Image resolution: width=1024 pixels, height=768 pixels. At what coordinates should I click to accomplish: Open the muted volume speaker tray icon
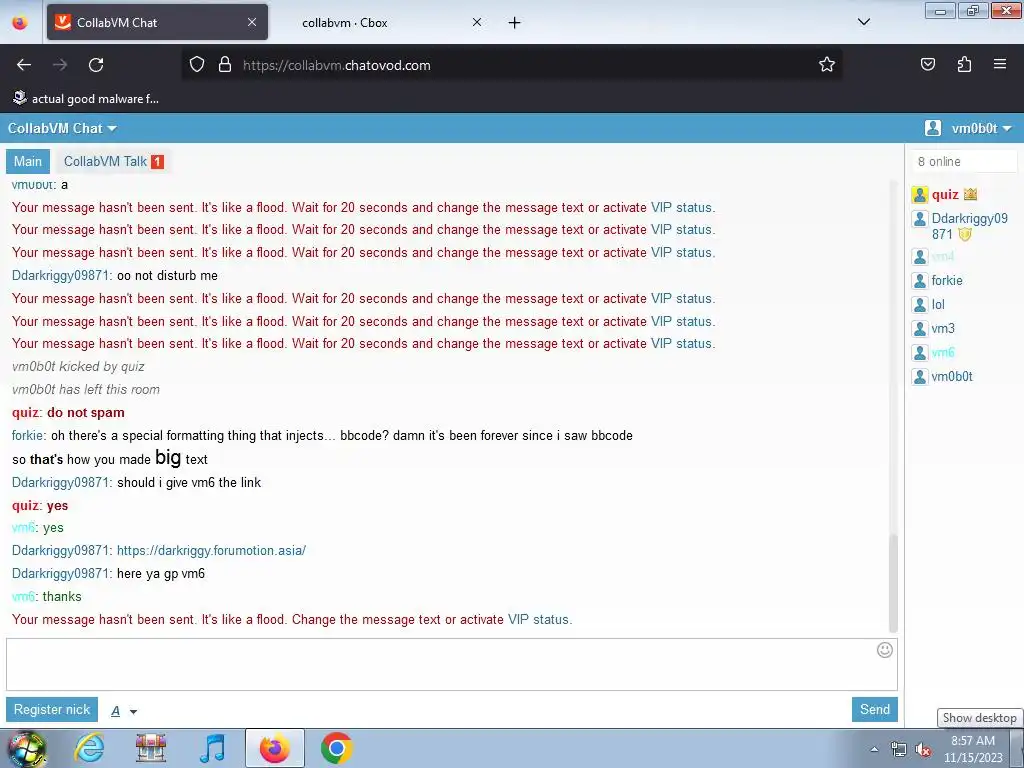[923, 750]
